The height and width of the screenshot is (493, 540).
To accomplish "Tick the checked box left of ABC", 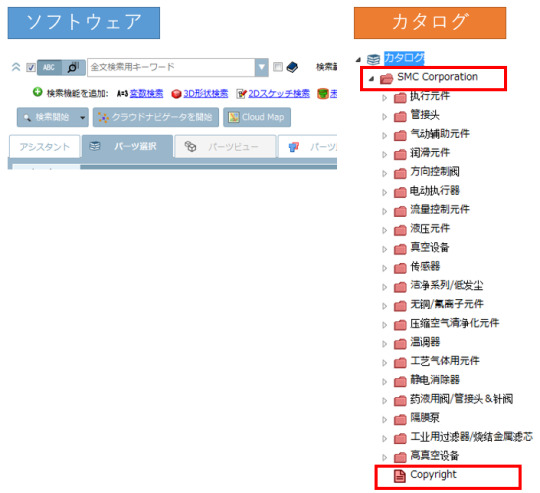I will pos(31,67).
